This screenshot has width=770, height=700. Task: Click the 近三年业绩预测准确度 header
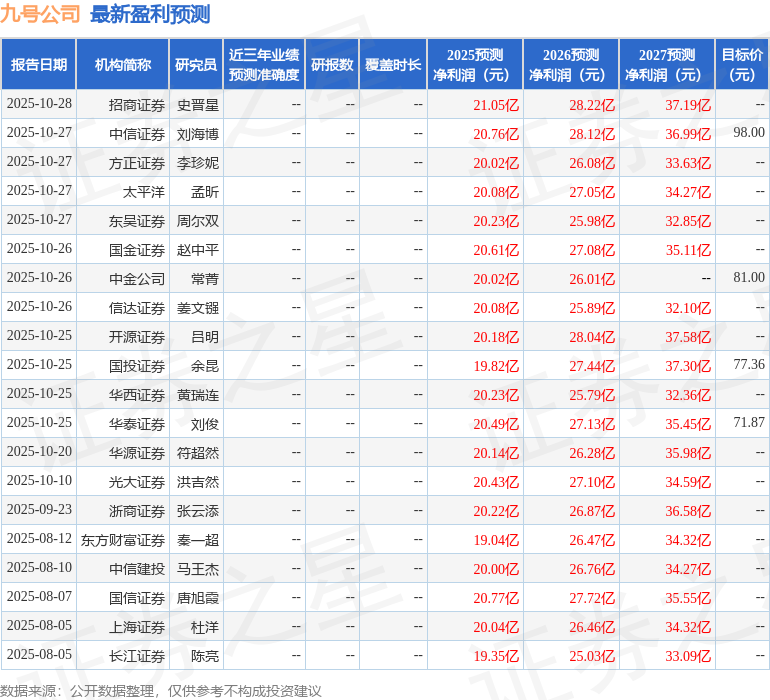[264, 65]
